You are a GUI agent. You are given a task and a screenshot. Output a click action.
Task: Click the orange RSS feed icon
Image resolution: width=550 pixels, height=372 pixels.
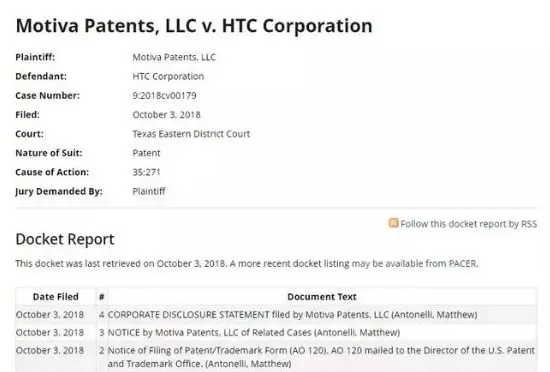393,223
